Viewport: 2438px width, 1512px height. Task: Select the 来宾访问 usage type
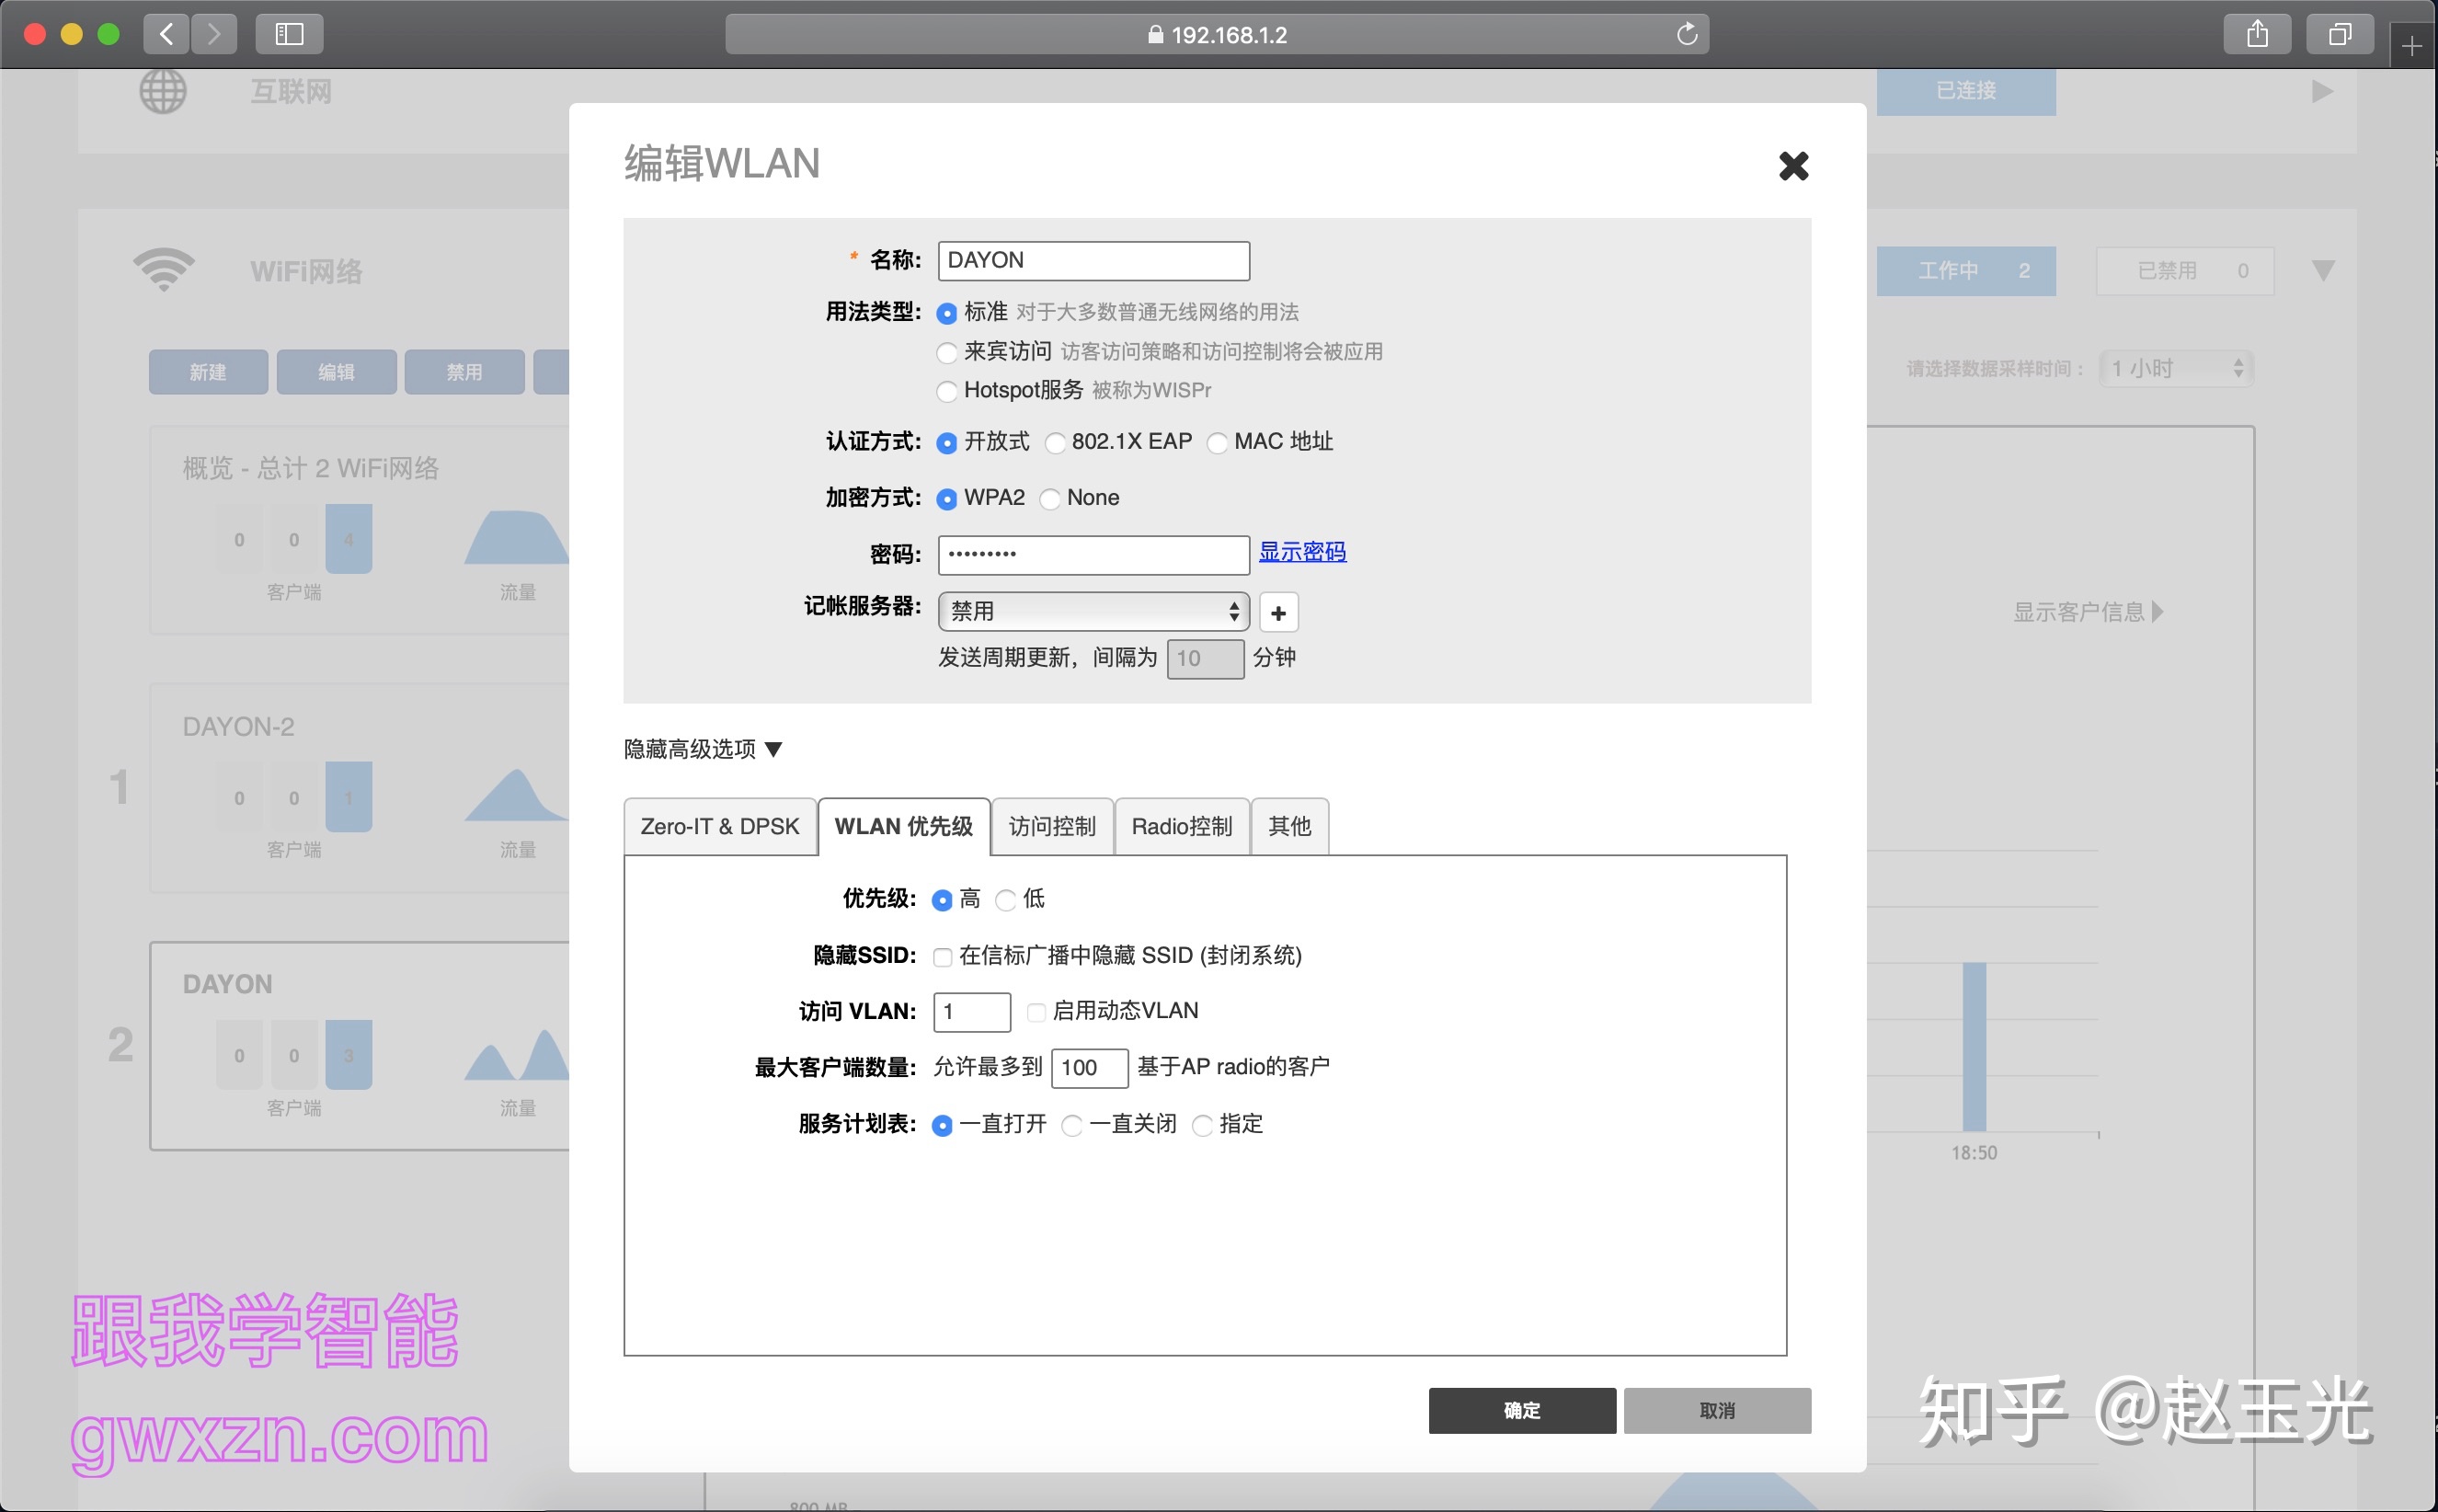pos(946,353)
